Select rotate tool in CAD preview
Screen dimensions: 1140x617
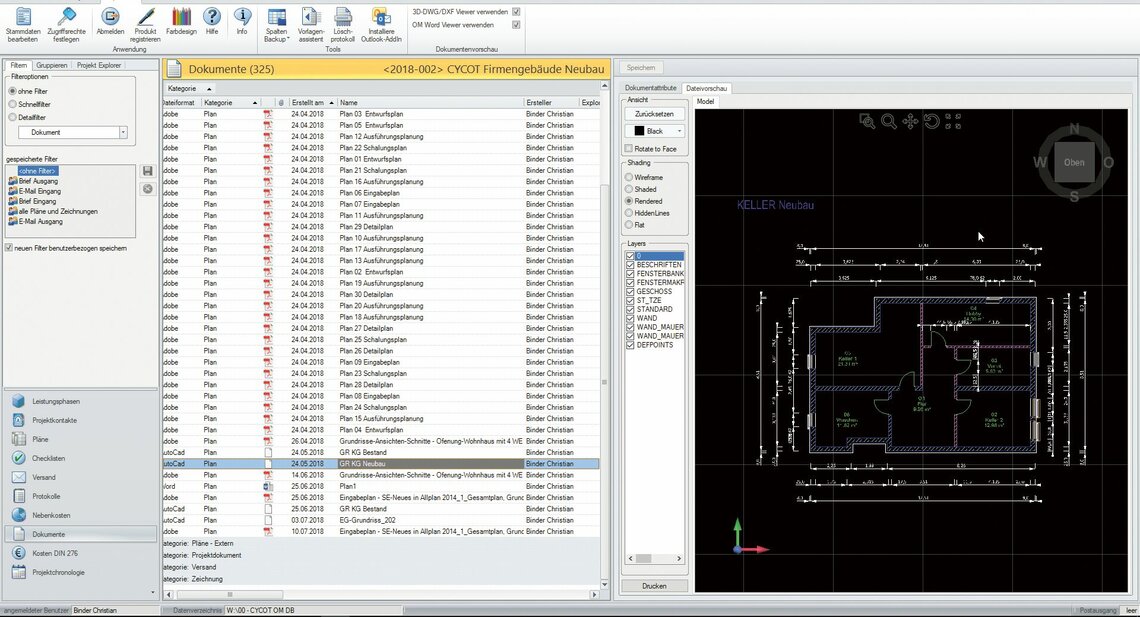pos(932,121)
